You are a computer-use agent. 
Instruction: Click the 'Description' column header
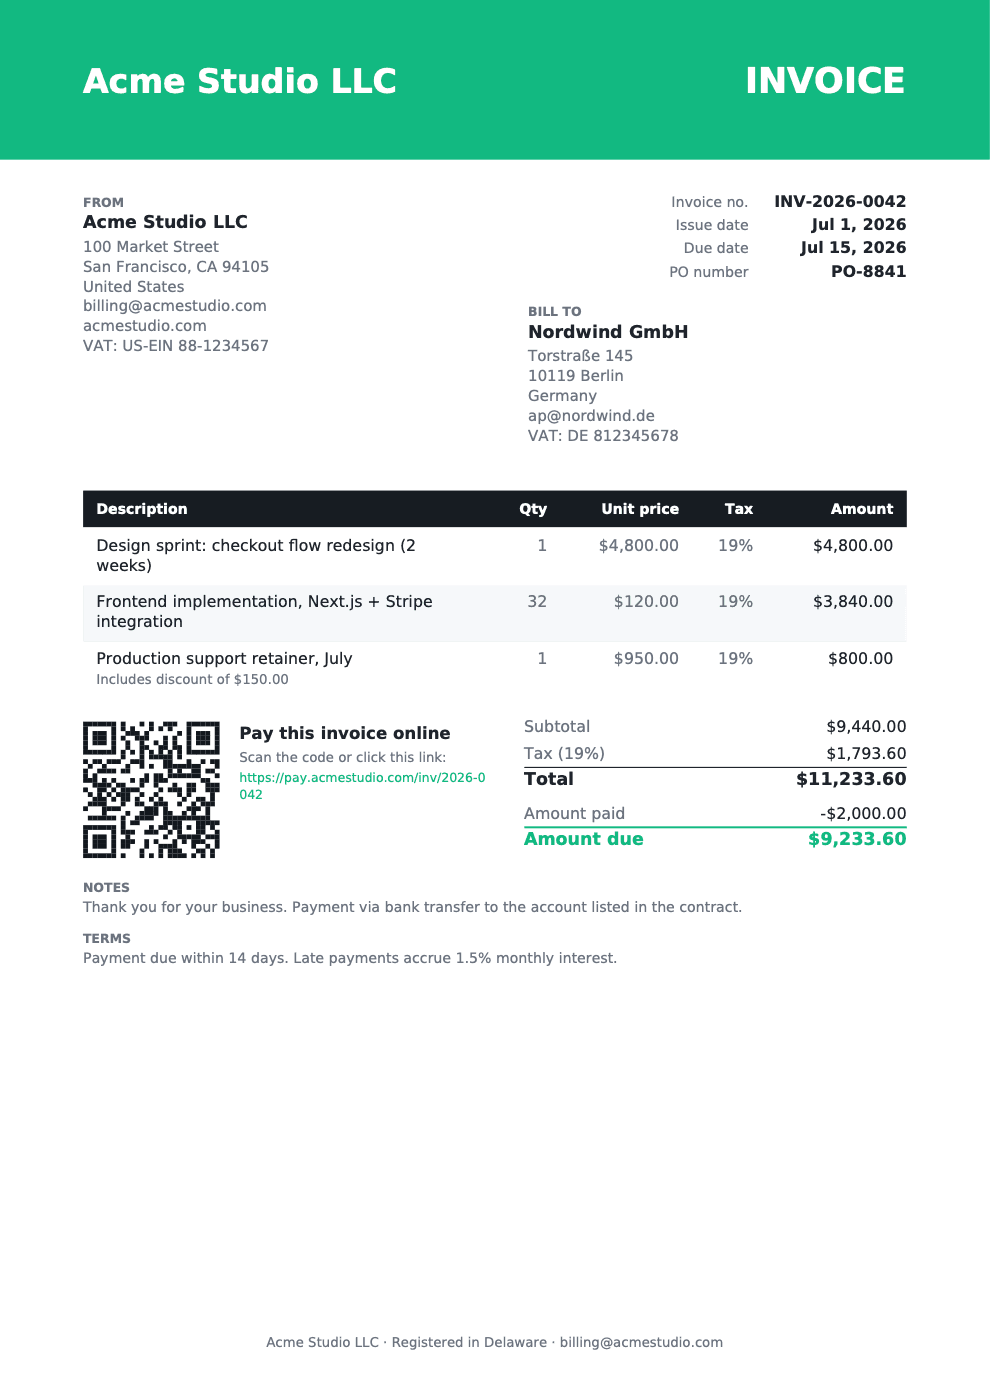click(142, 509)
